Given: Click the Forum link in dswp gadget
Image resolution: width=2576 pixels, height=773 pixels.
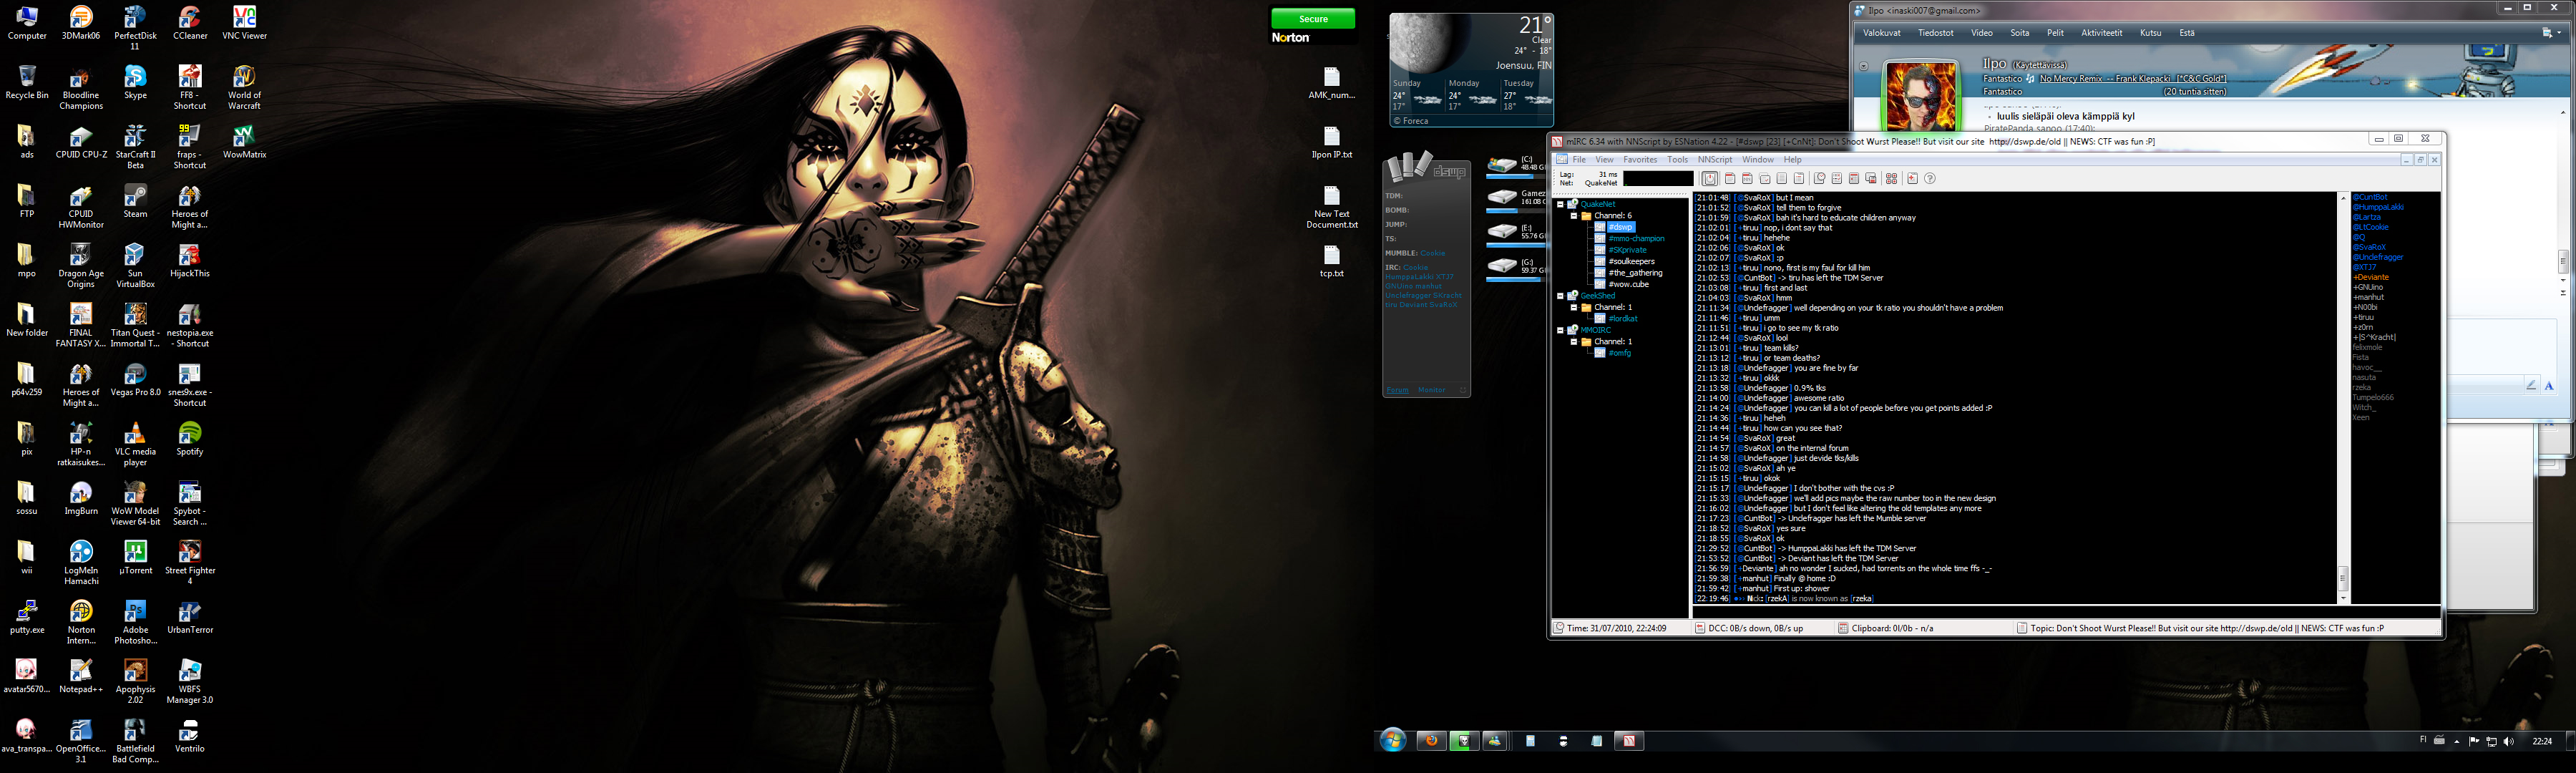Looking at the screenshot, I should 1397,390.
